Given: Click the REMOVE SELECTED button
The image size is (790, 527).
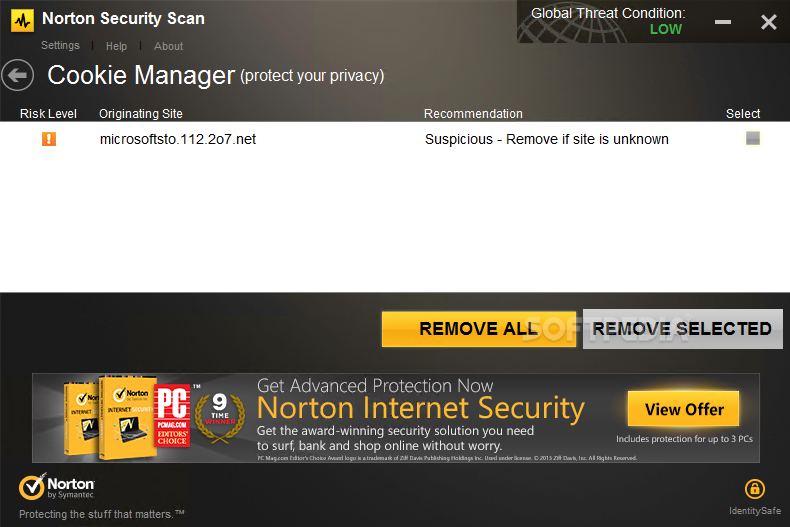Looking at the screenshot, I should [x=683, y=329].
